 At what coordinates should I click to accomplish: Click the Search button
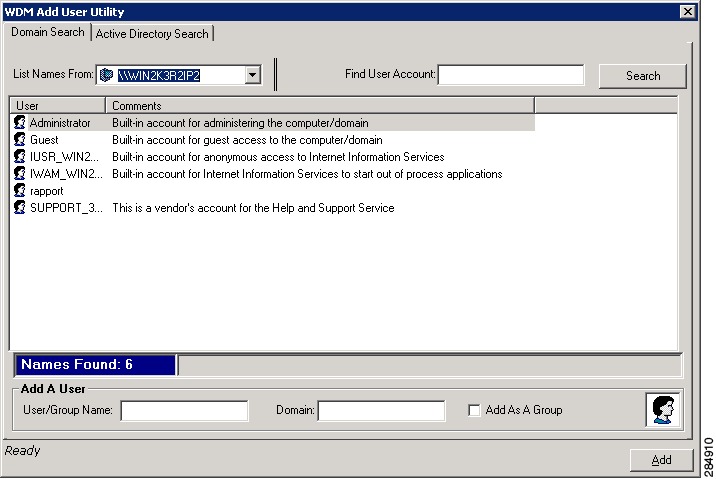[642, 76]
